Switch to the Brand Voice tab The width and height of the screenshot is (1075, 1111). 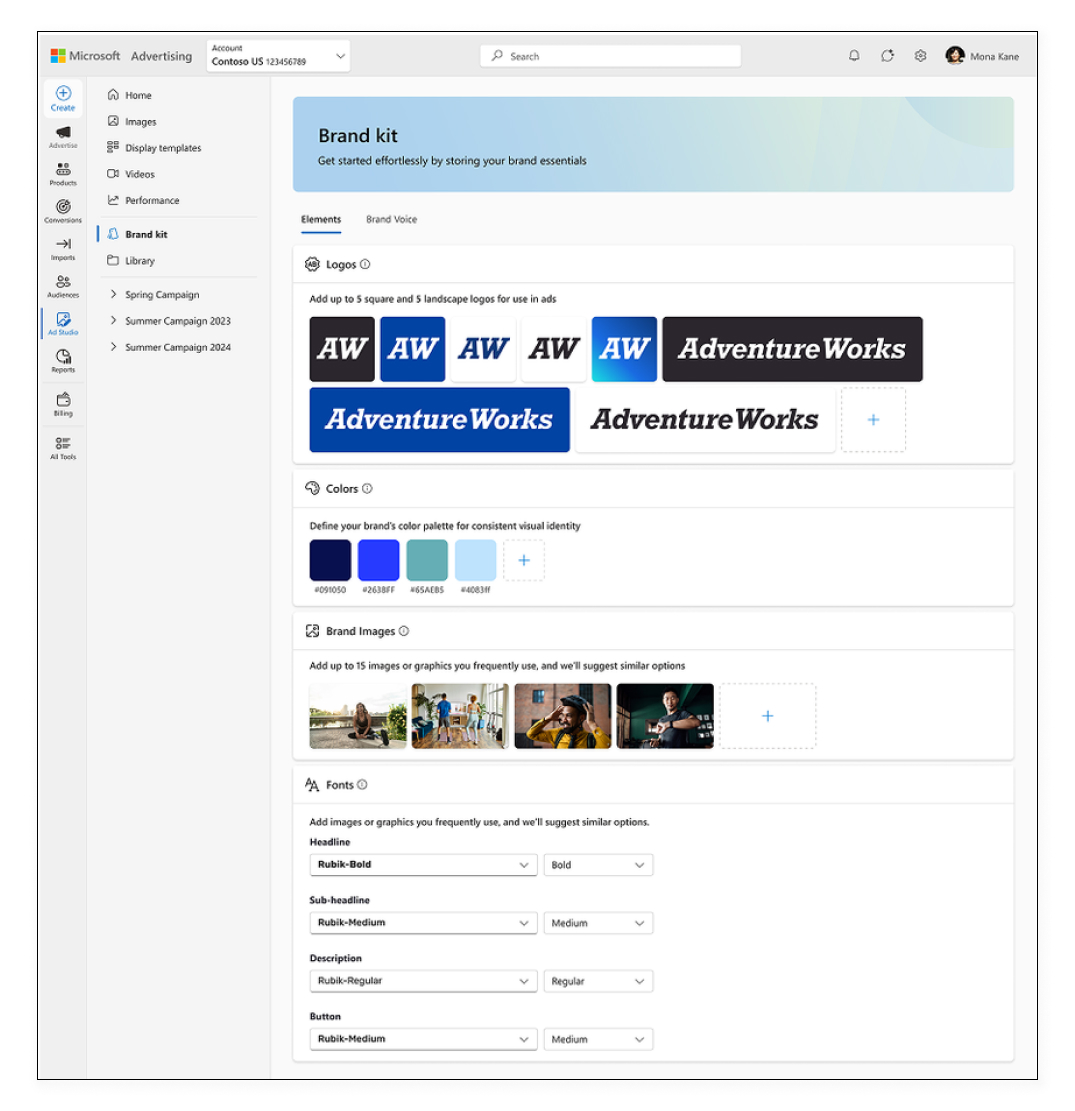coord(391,220)
